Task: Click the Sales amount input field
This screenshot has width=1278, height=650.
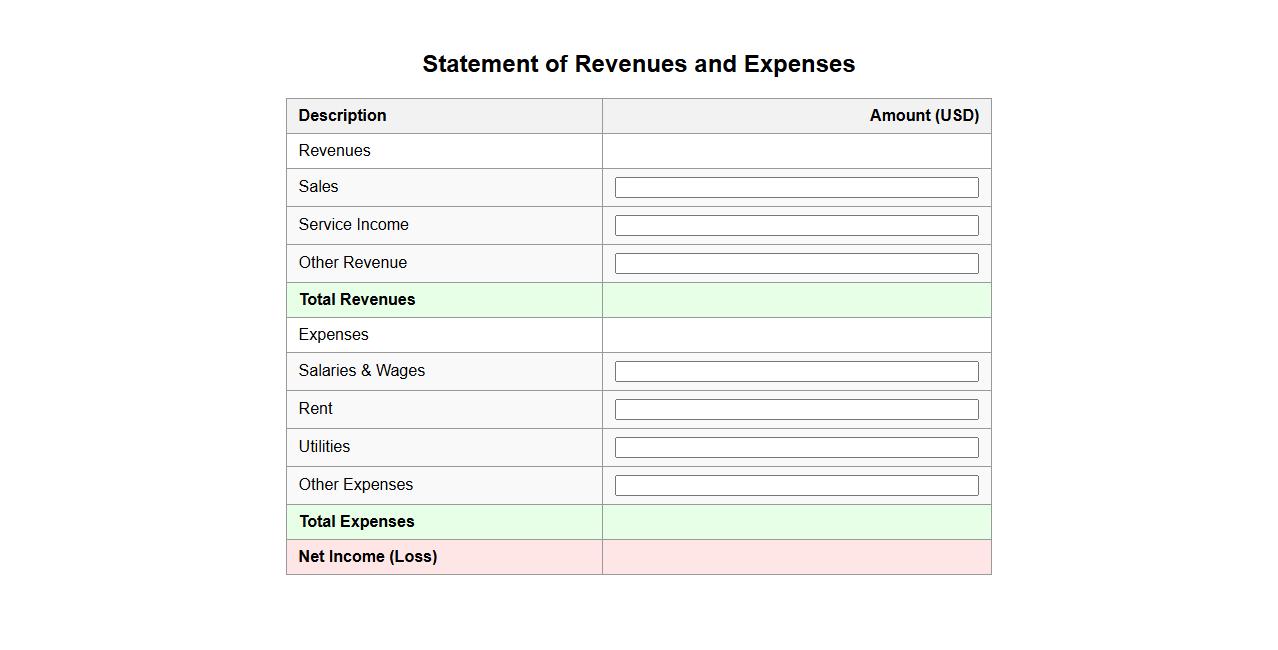Action: pos(796,188)
